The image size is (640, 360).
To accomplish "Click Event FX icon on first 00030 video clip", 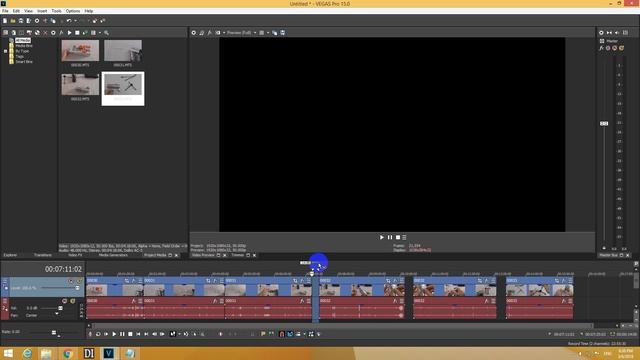I will [x=133, y=281].
